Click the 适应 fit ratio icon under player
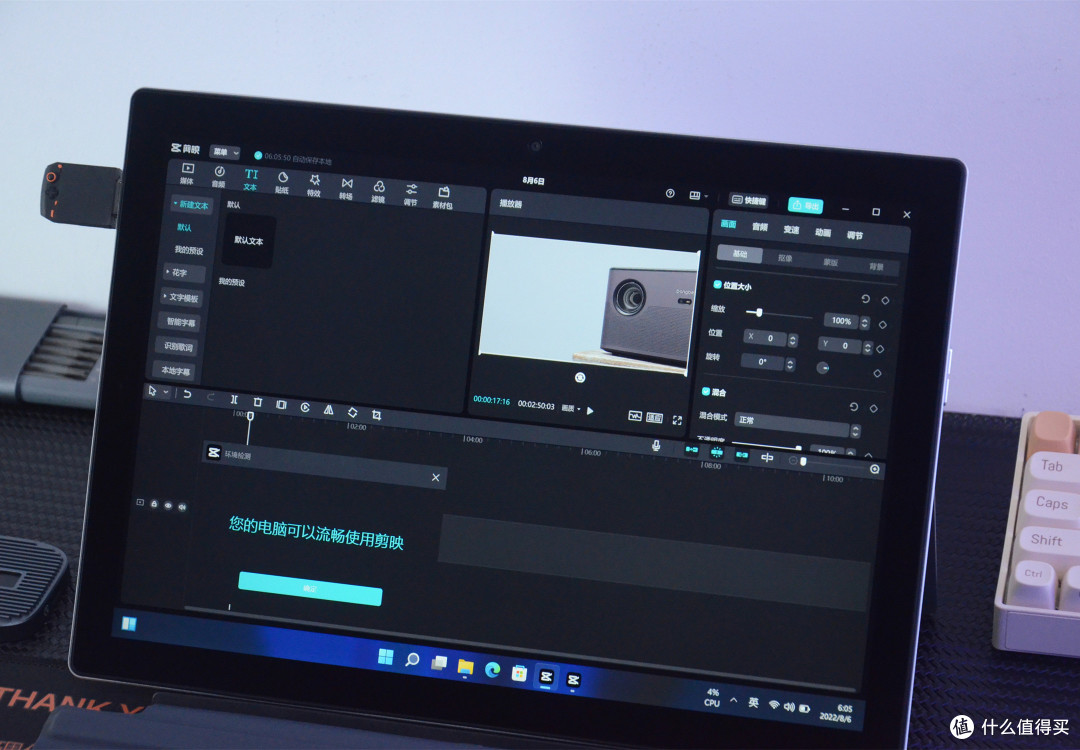This screenshot has width=1080, height=750. pos(654,418)
